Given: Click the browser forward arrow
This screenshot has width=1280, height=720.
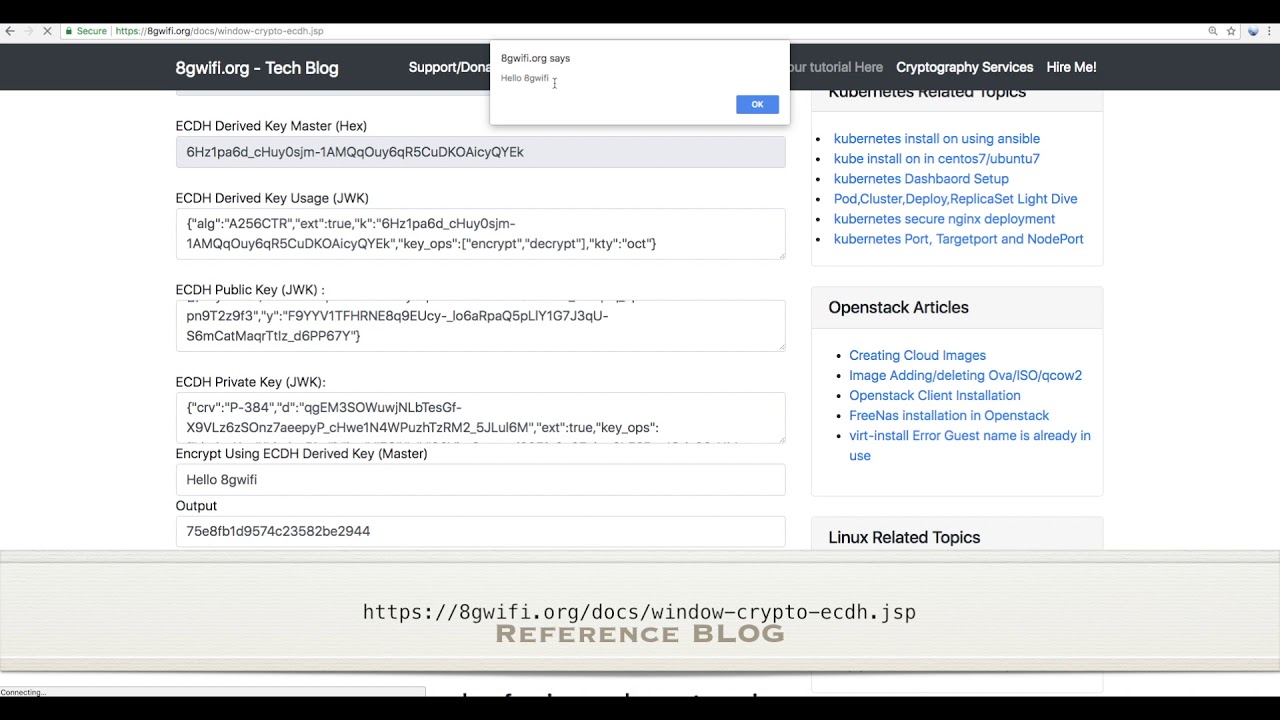Looking at the screenshot, I should (28, 31).
